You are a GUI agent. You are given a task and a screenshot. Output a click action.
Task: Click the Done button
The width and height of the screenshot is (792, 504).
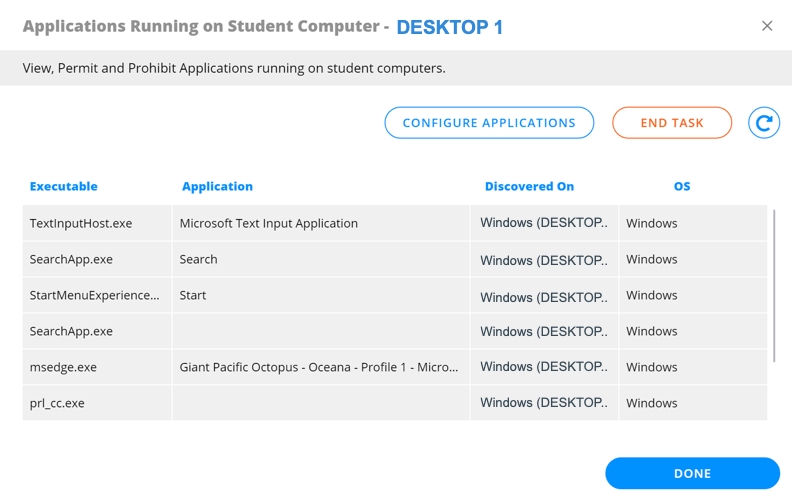click(692, 473)
